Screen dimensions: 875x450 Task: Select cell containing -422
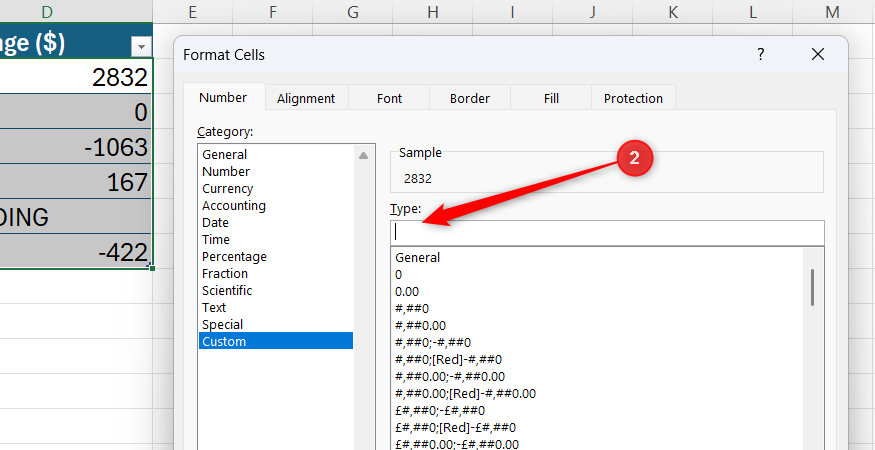(x=76, y=252)
